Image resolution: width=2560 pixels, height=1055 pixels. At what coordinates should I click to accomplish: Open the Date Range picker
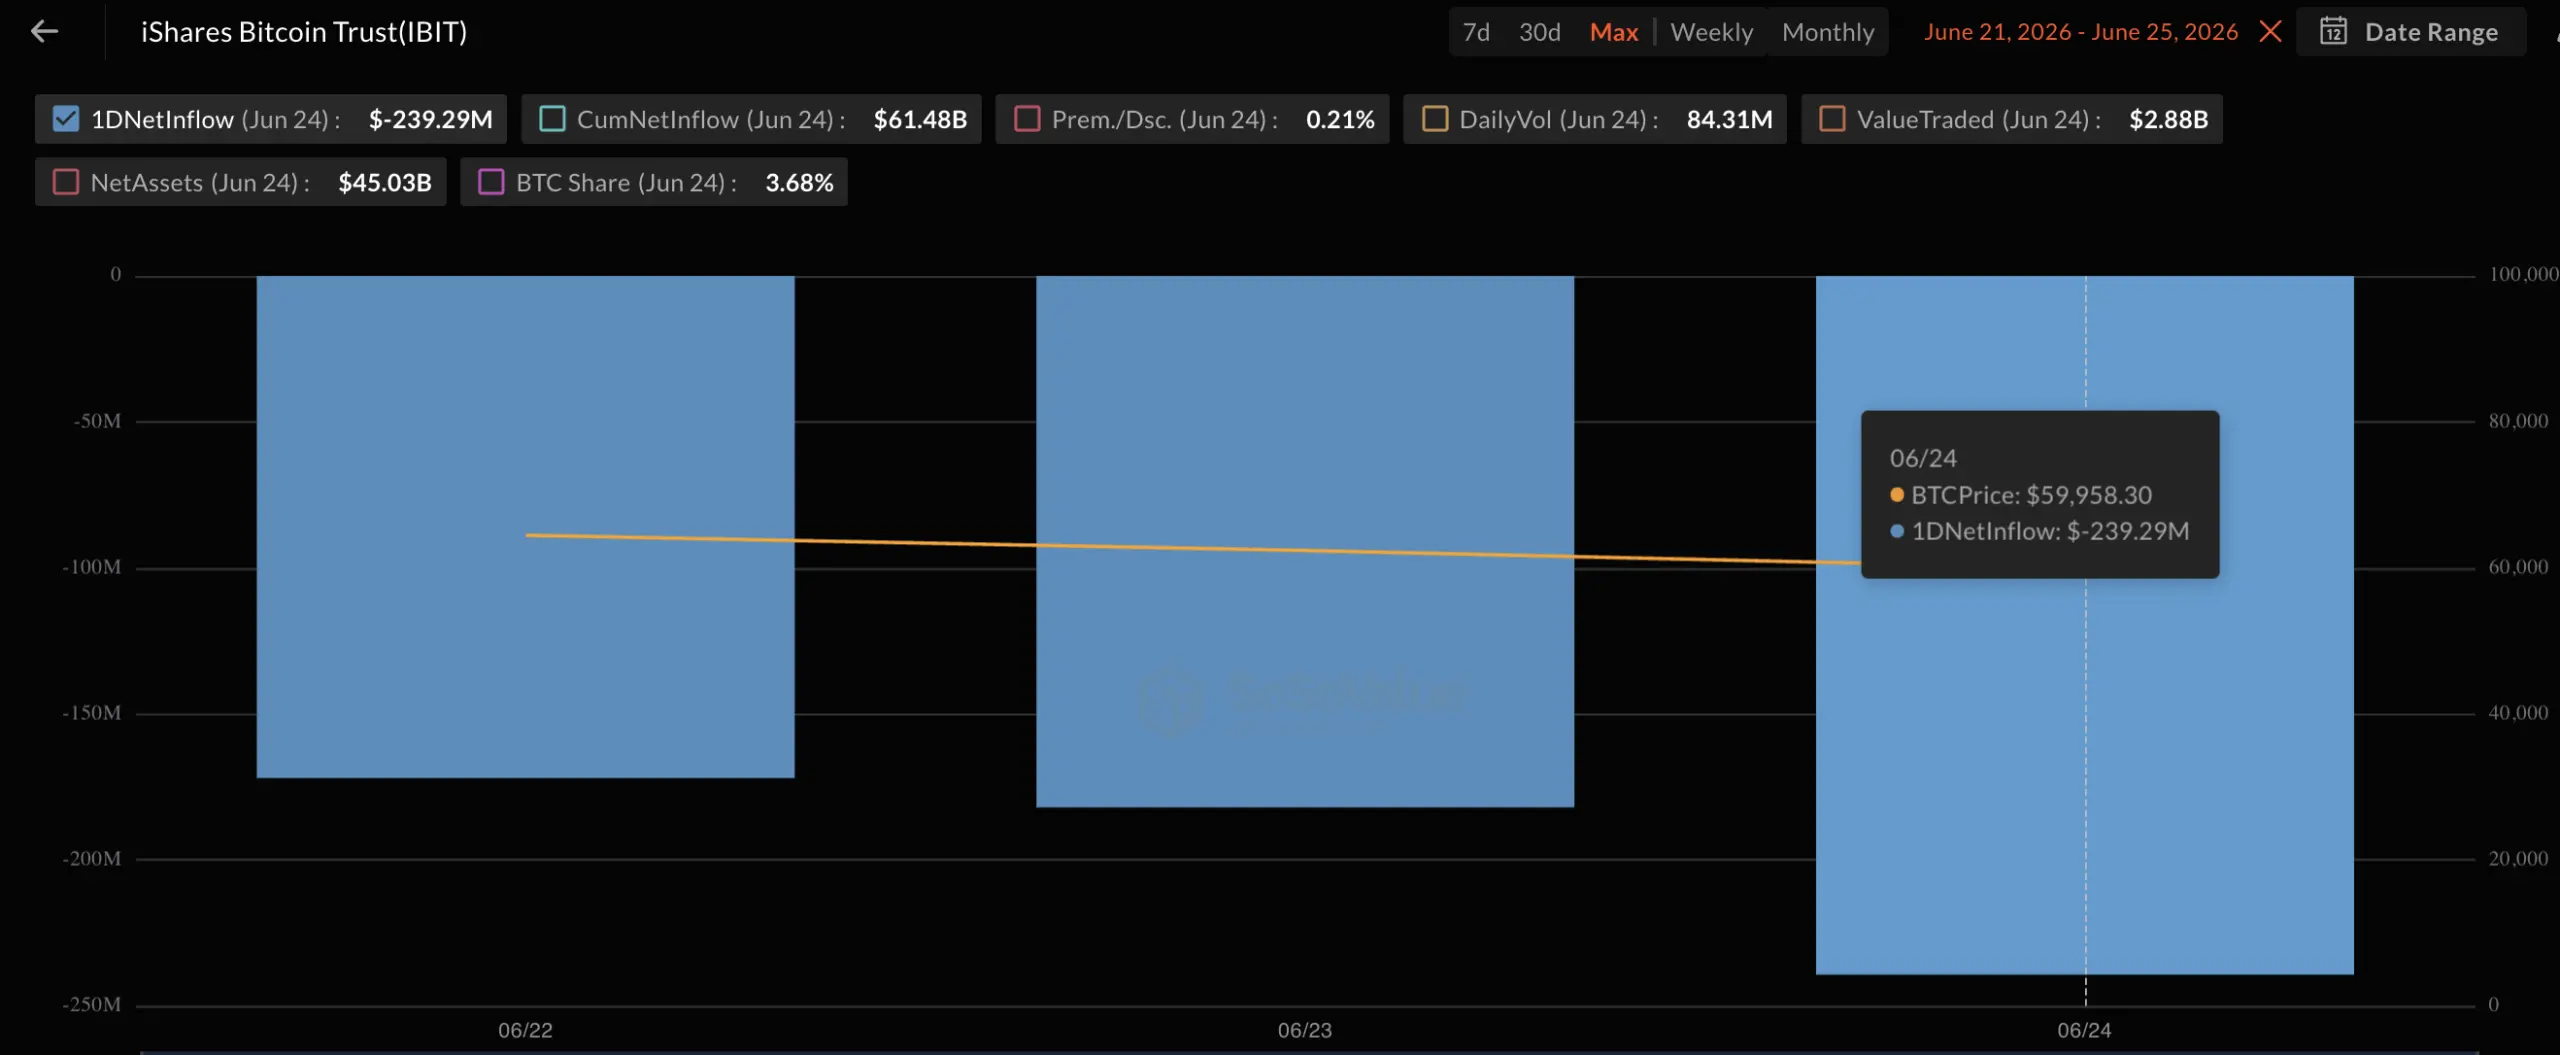(2410, 32)
